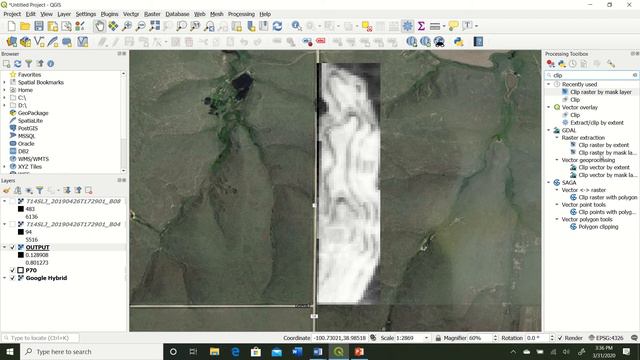Viewport: 640px width, 360px height.
Task: Open the Help Contents book icon
Action: coord(478,42)
